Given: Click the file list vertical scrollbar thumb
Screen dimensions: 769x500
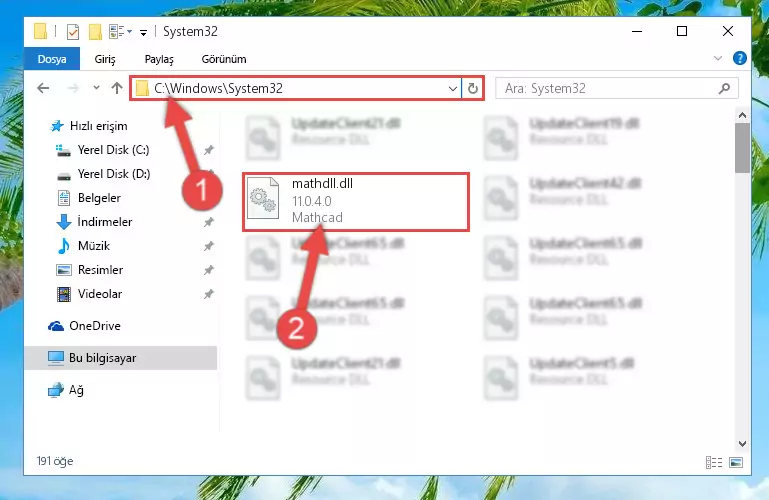Looking at the screenshot, I should click(x=743, y=148).
